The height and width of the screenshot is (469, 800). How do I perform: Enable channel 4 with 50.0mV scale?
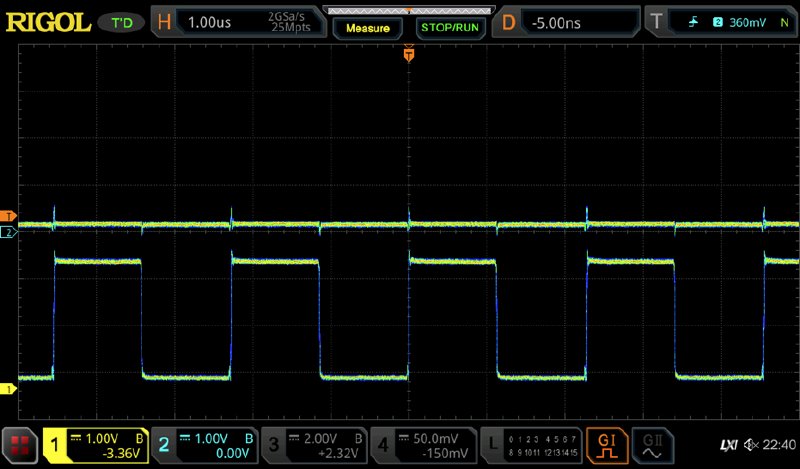click(423, 444)
